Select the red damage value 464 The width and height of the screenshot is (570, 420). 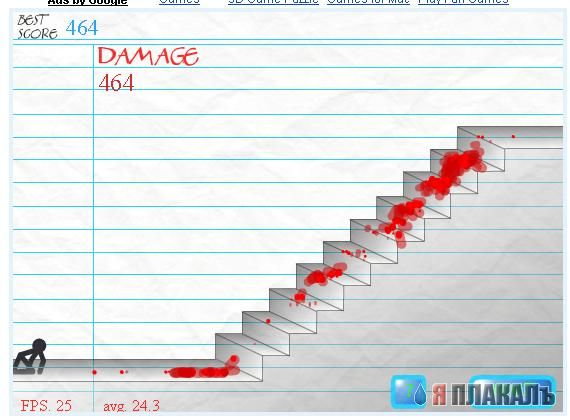pos(116,83)
